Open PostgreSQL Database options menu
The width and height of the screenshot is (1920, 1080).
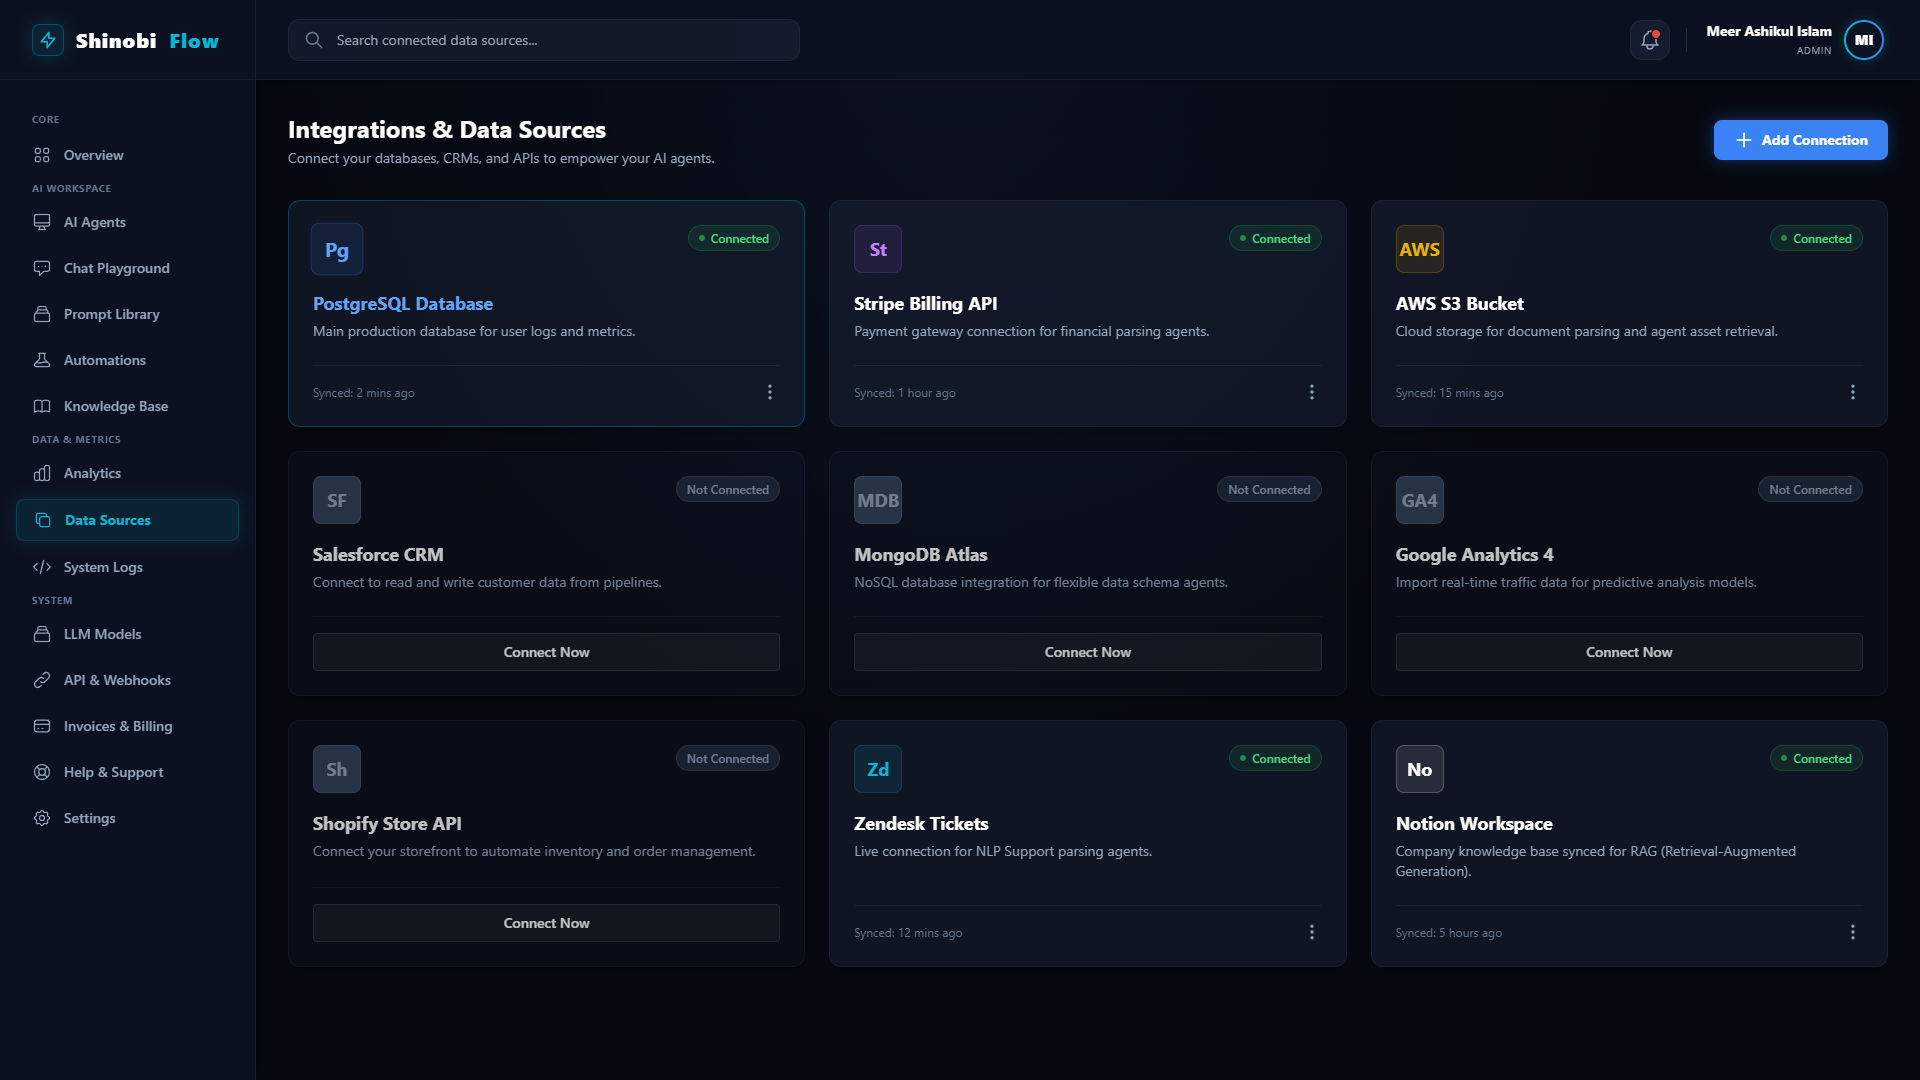[x=770, y=392]
